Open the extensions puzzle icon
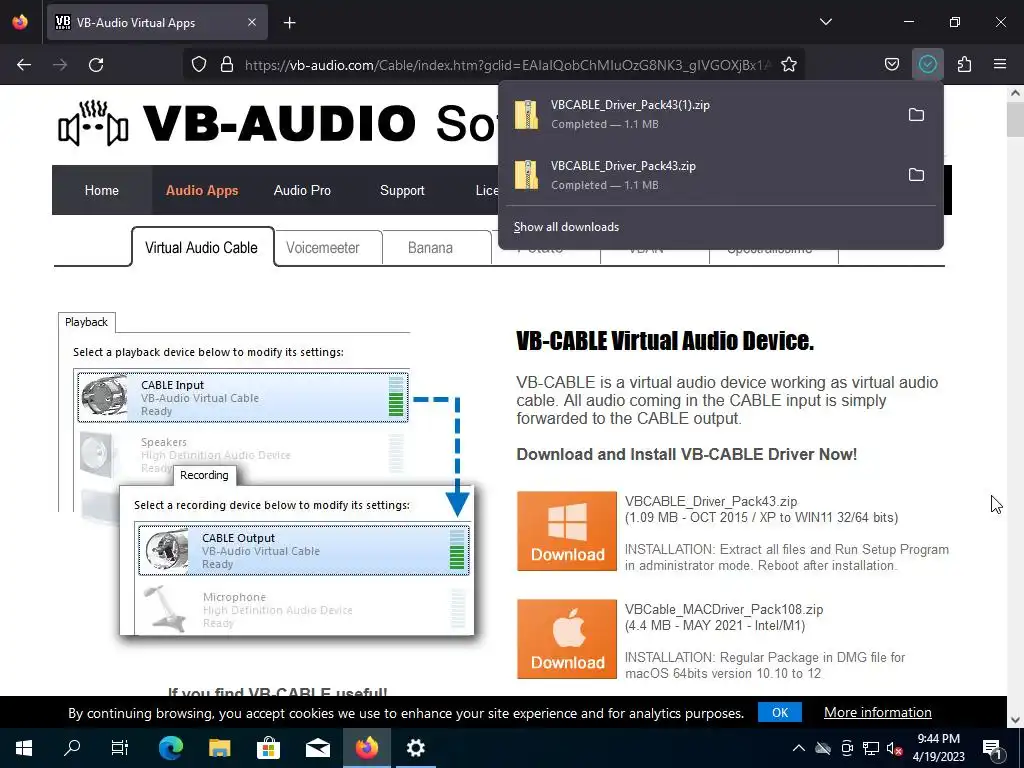The width and height of the screenshot is (1024, 768). [964, 65]
